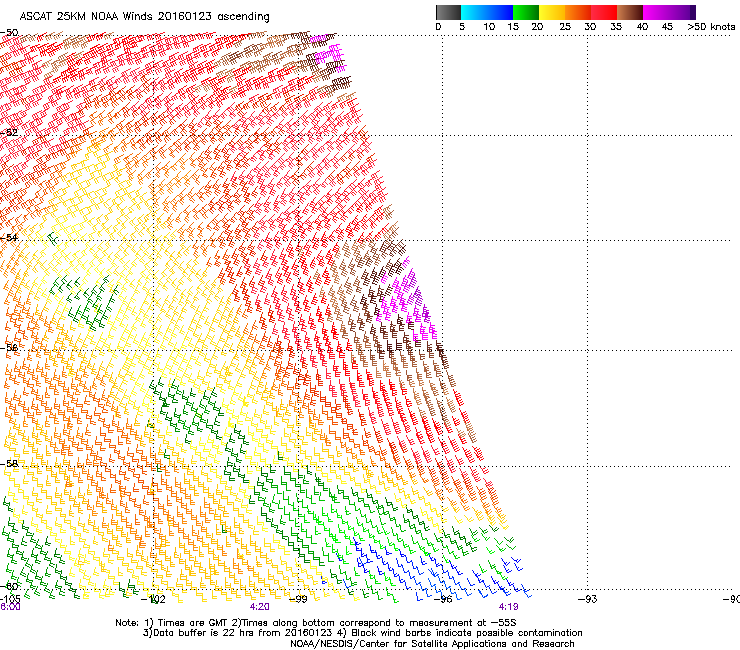740x650 pixels.
Task: Click the '10' label under the color bar
Action: pos(489,27)
